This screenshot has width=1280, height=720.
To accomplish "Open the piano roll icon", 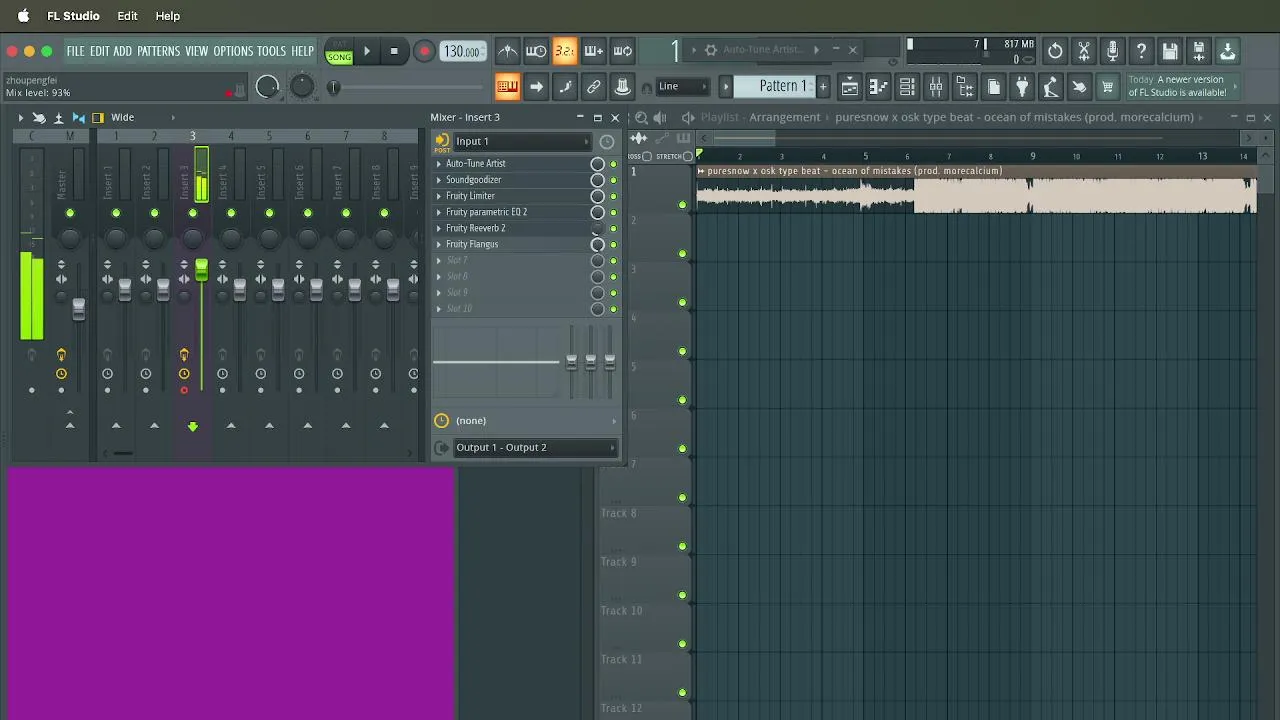I will click(878, 87).
